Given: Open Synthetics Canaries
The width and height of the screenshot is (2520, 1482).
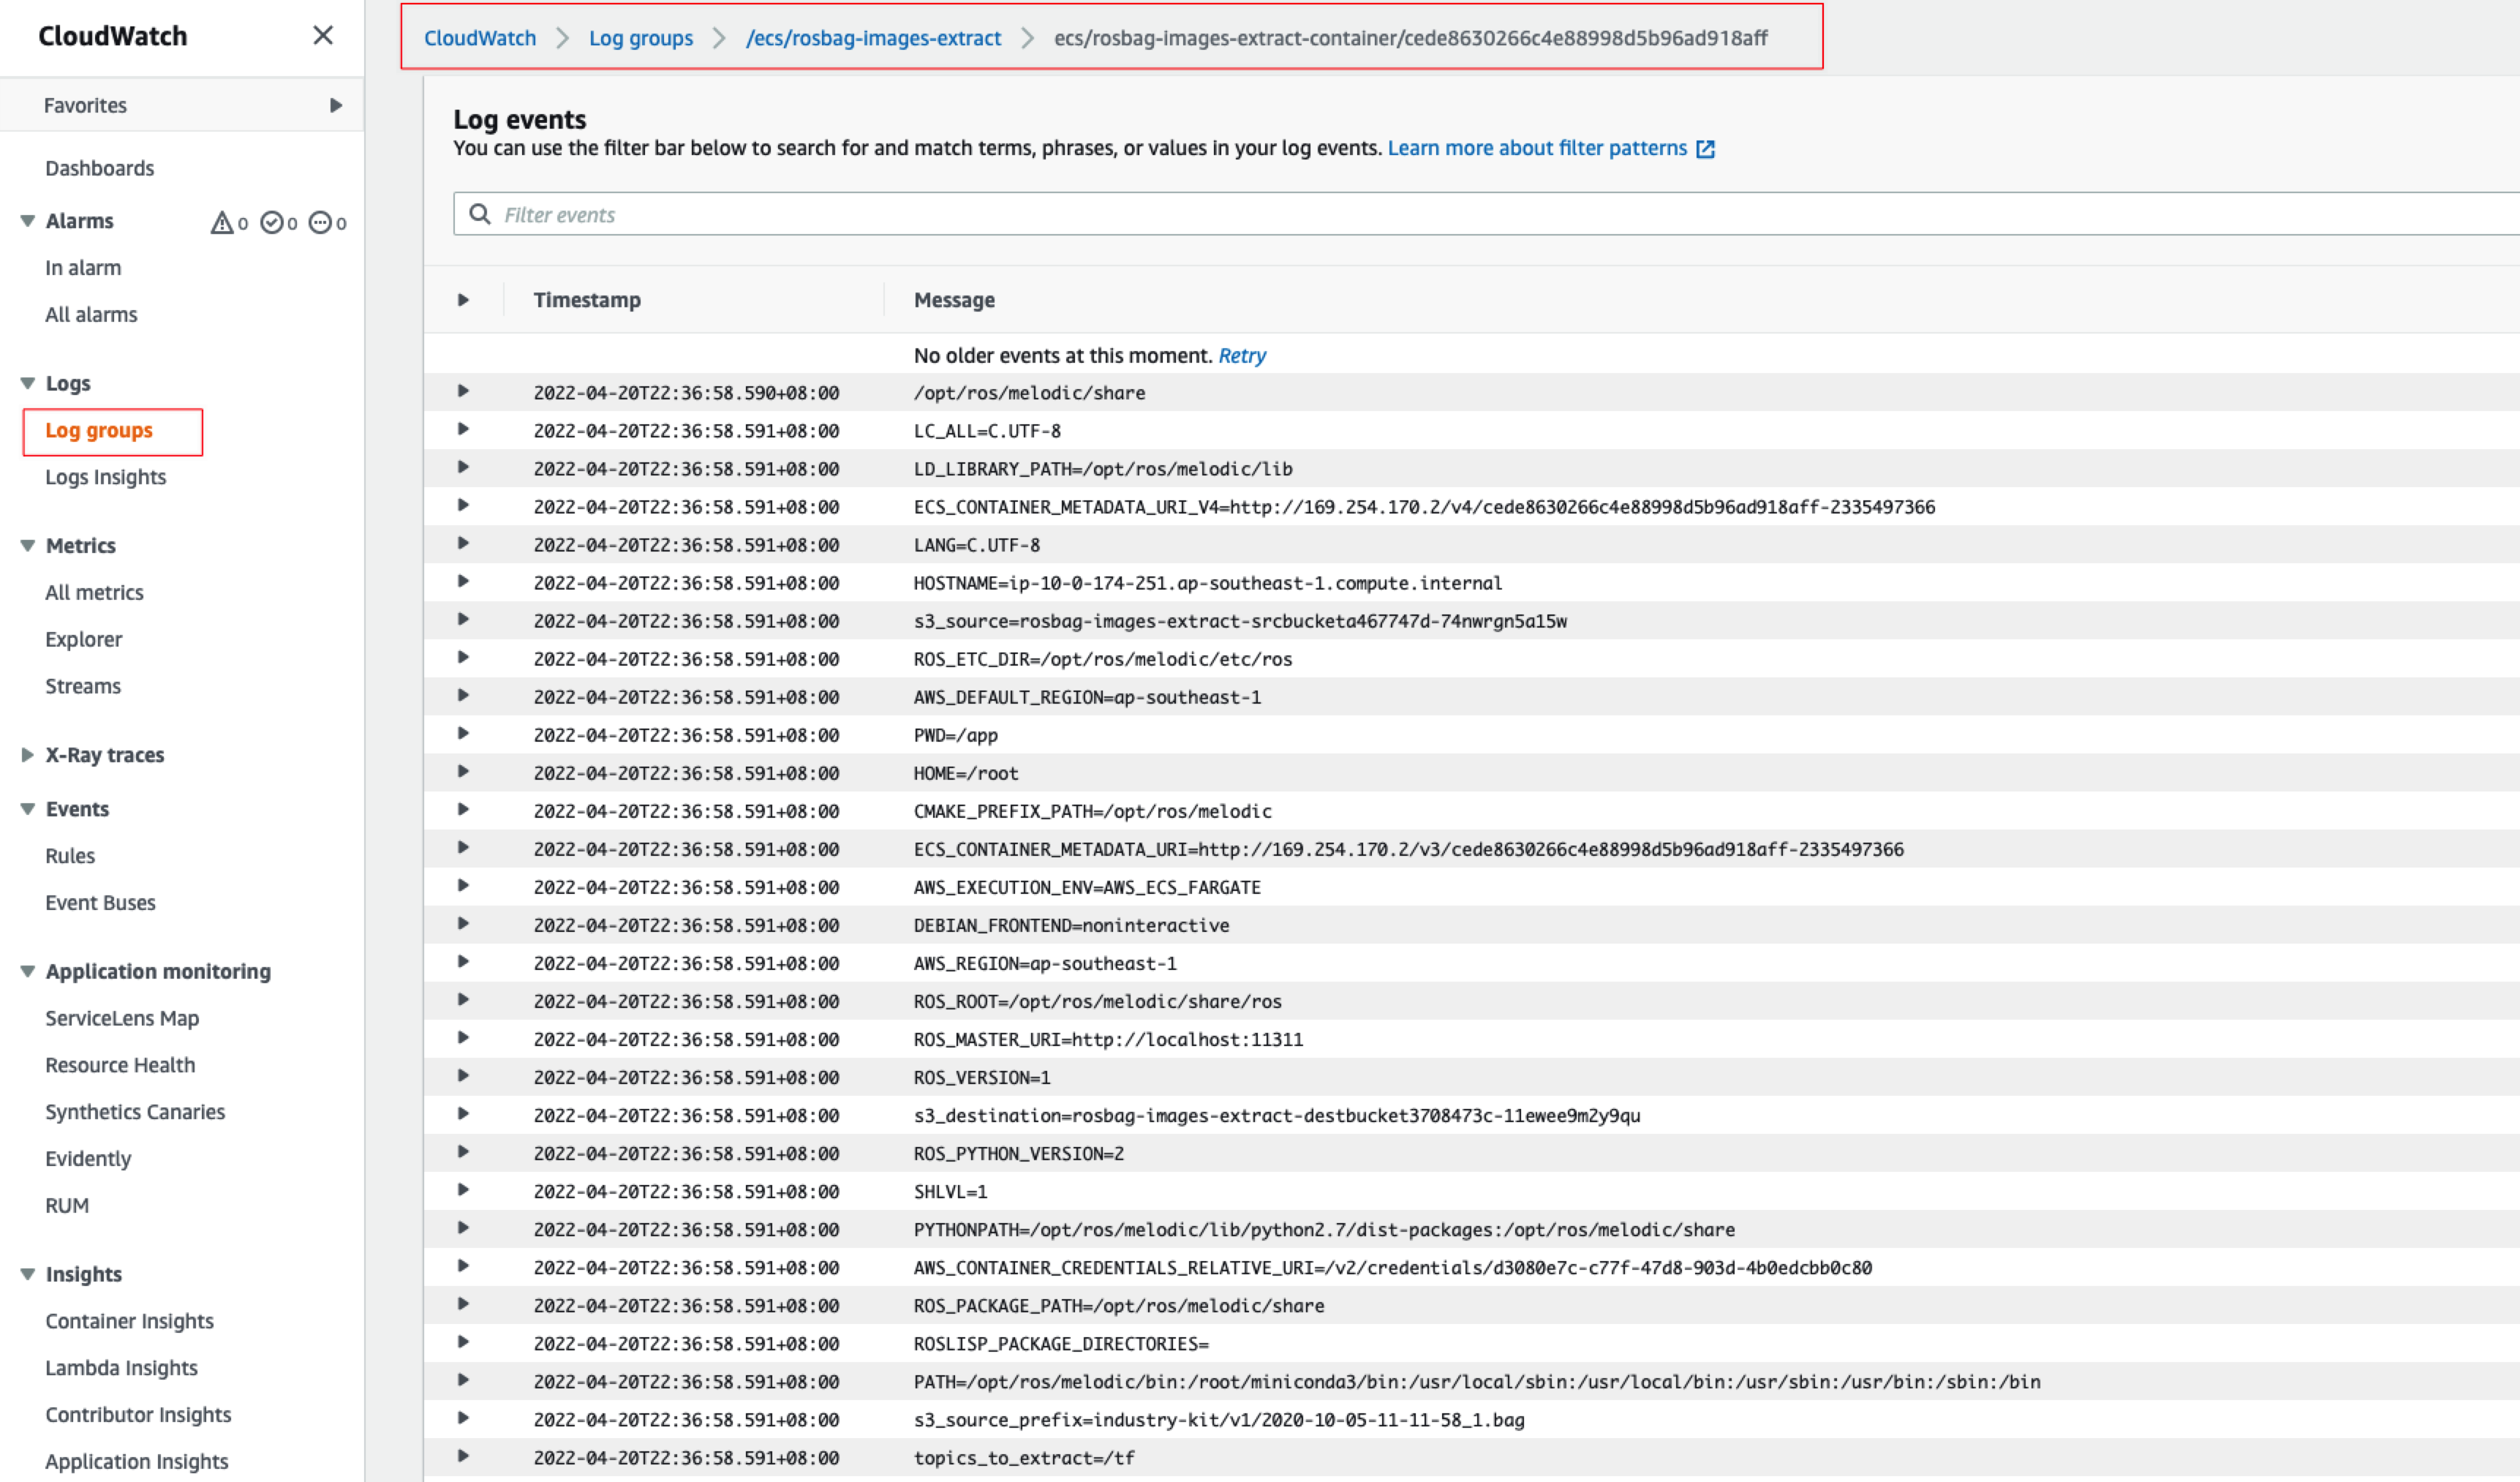Looking at the screenshot, I should coord(135,1112).
